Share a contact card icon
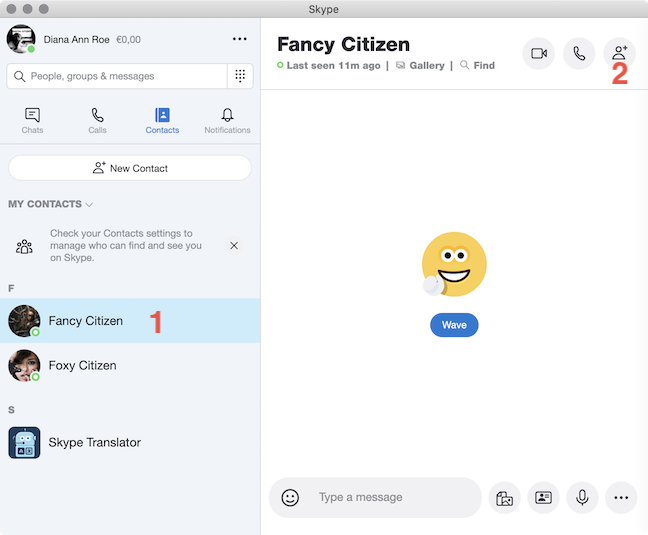 click(x=543, y=498)
